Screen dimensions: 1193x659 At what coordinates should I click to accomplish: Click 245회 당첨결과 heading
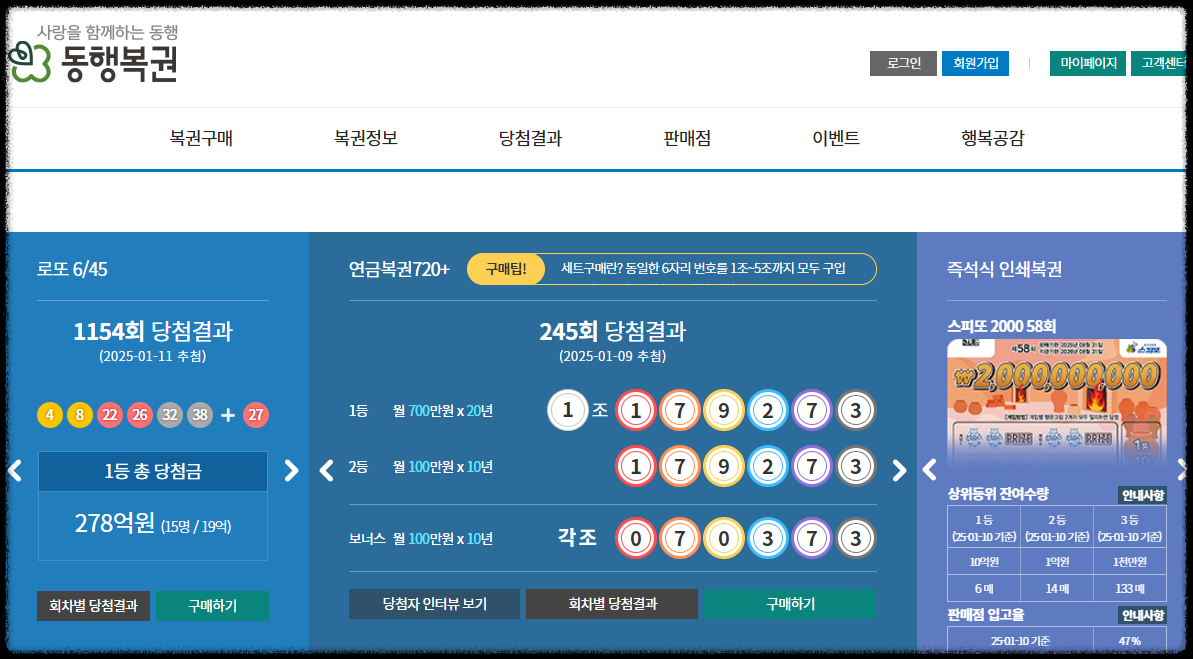(612, 331)
